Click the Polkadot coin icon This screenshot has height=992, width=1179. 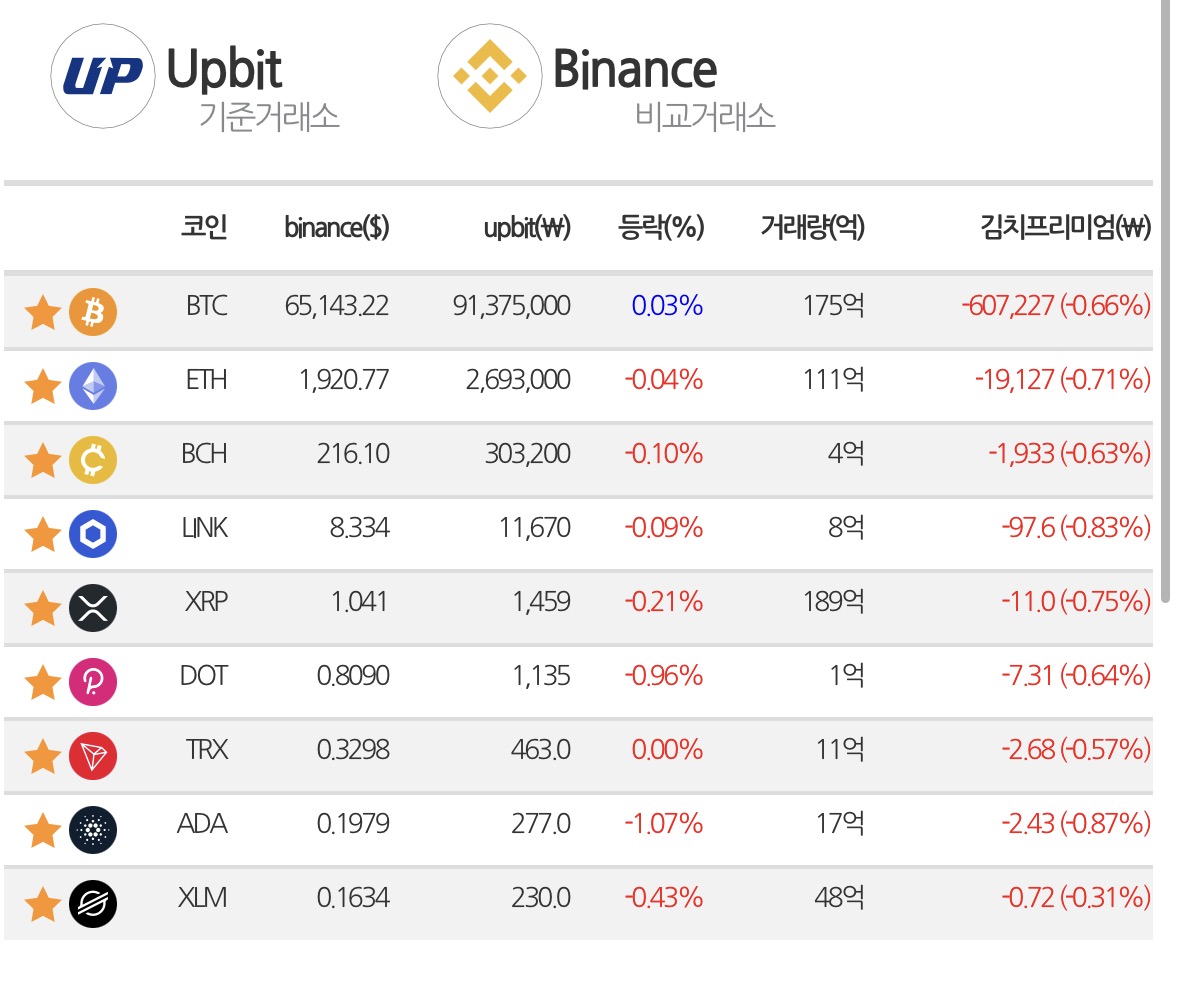(x=92, y=681)
